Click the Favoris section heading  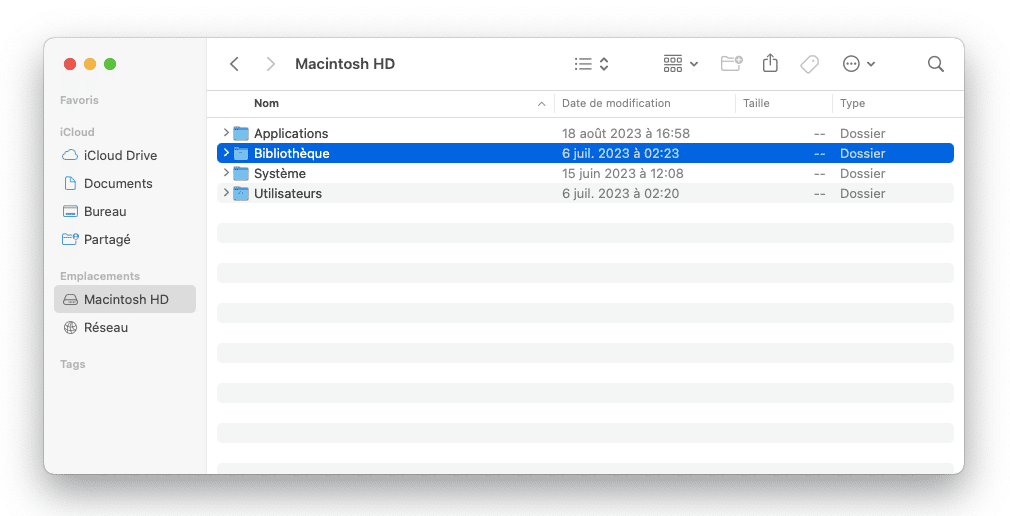click(79, 100)
